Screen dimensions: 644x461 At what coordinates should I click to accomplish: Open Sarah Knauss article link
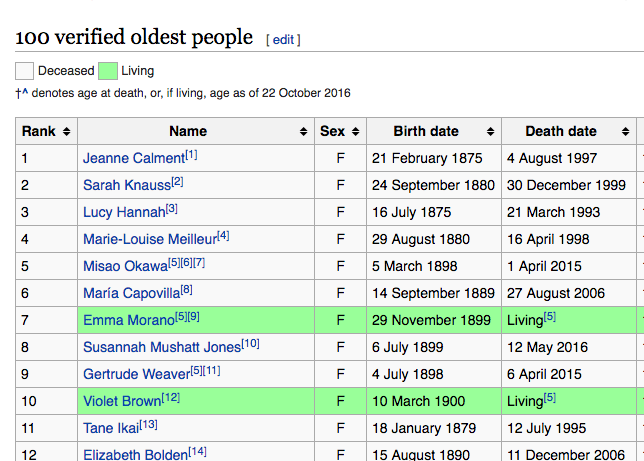[127, 185]
